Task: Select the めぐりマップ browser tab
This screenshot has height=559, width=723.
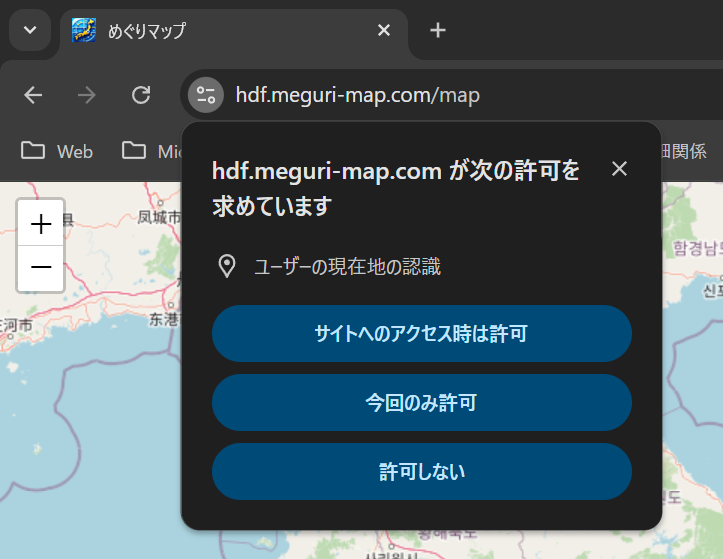Action: click(x=220, y=30)
